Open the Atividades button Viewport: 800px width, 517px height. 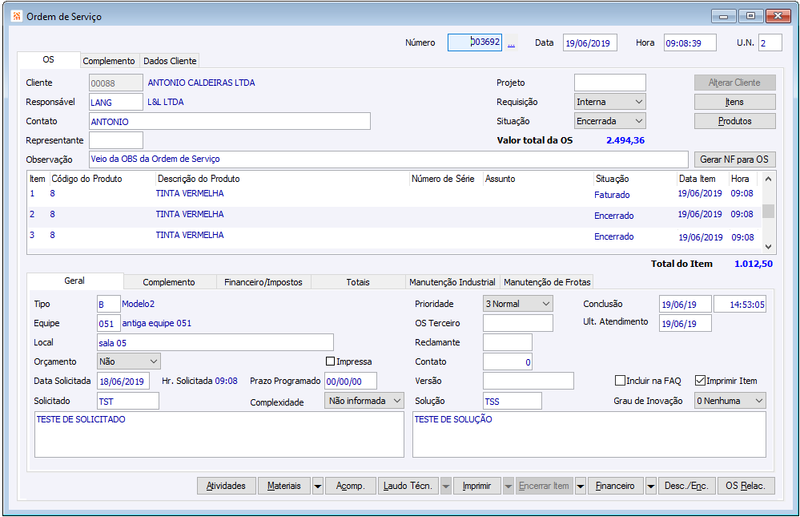(226, 486)
